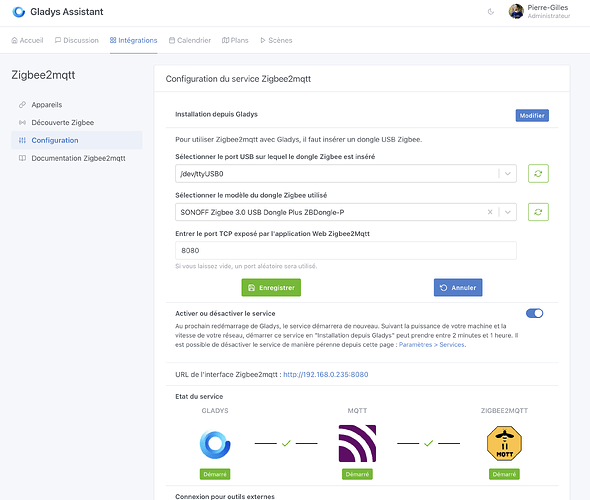Expand the dongle model dropdown arrow
Viewport: 590px width, 500px height.
click(x=508, y=212)
